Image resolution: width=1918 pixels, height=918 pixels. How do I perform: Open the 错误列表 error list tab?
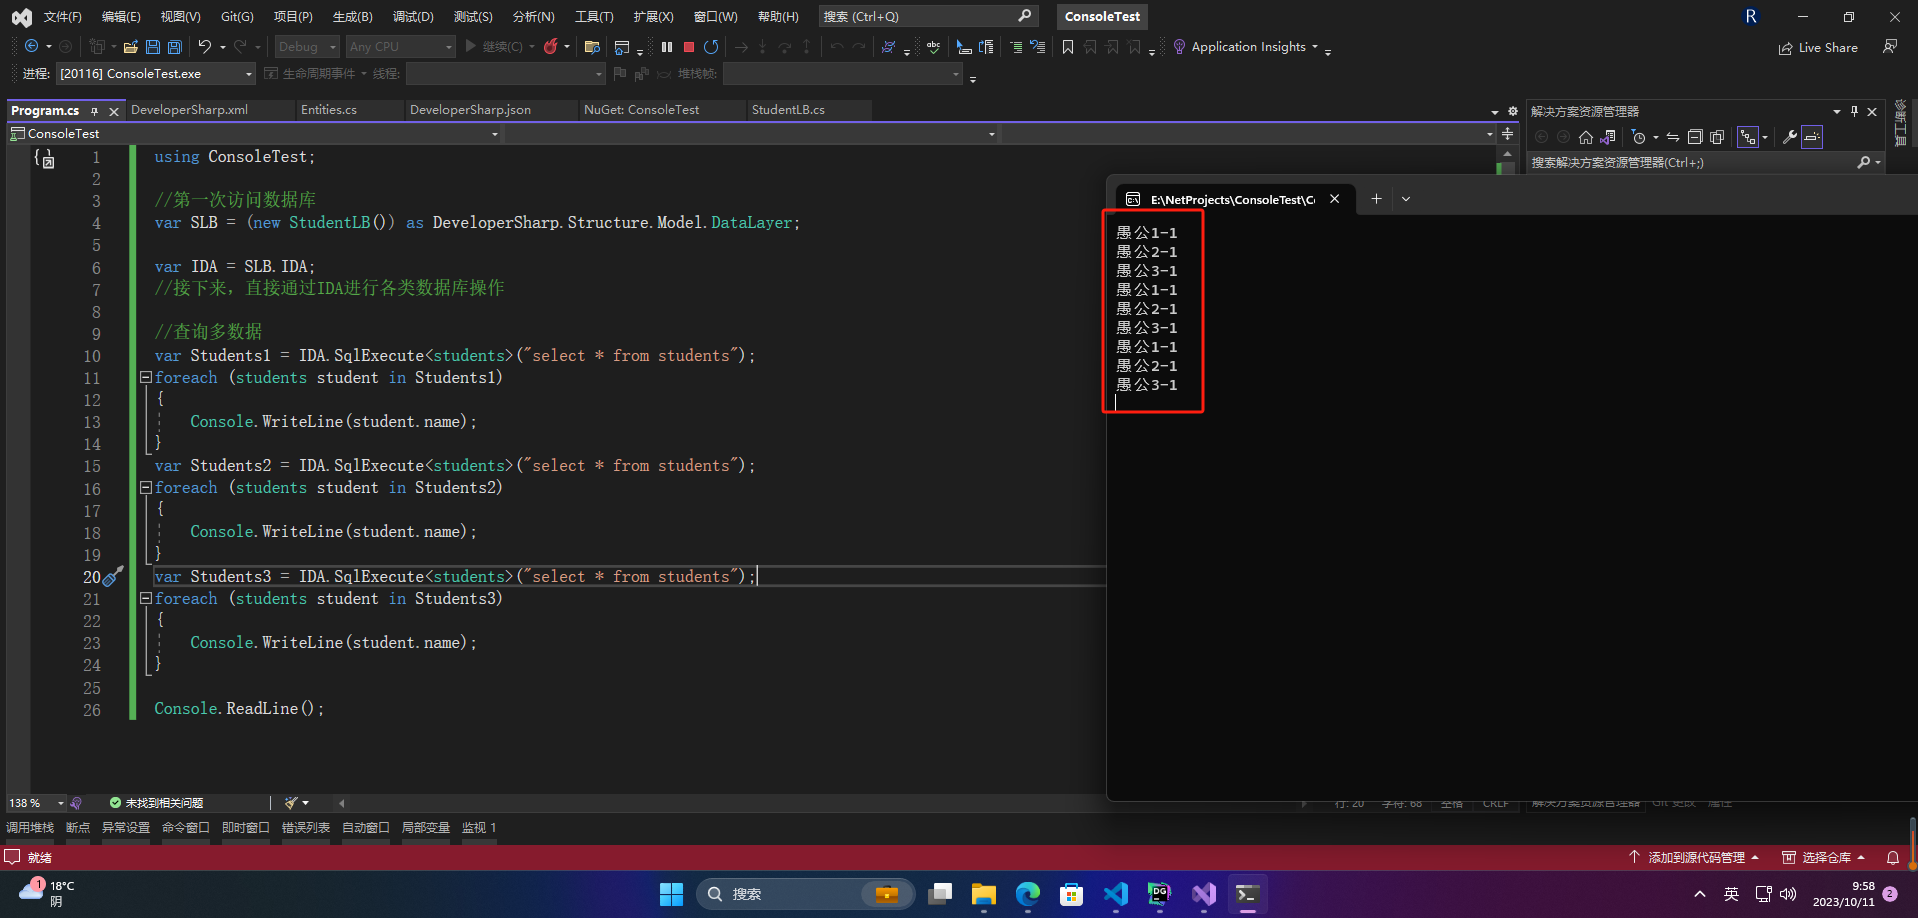click(305, 828)
